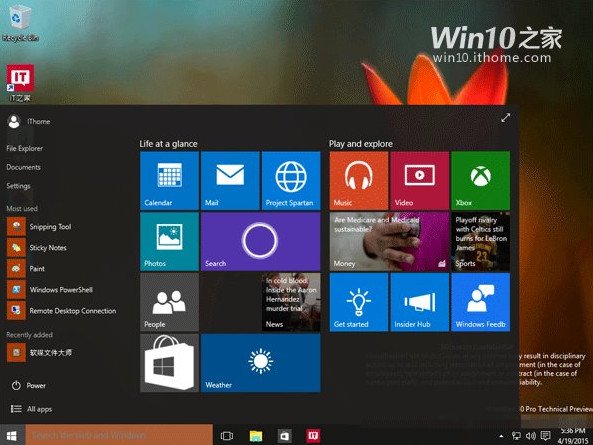Open the Sports live tile
The height and width of the screenshot is (445, 593).
481,242
